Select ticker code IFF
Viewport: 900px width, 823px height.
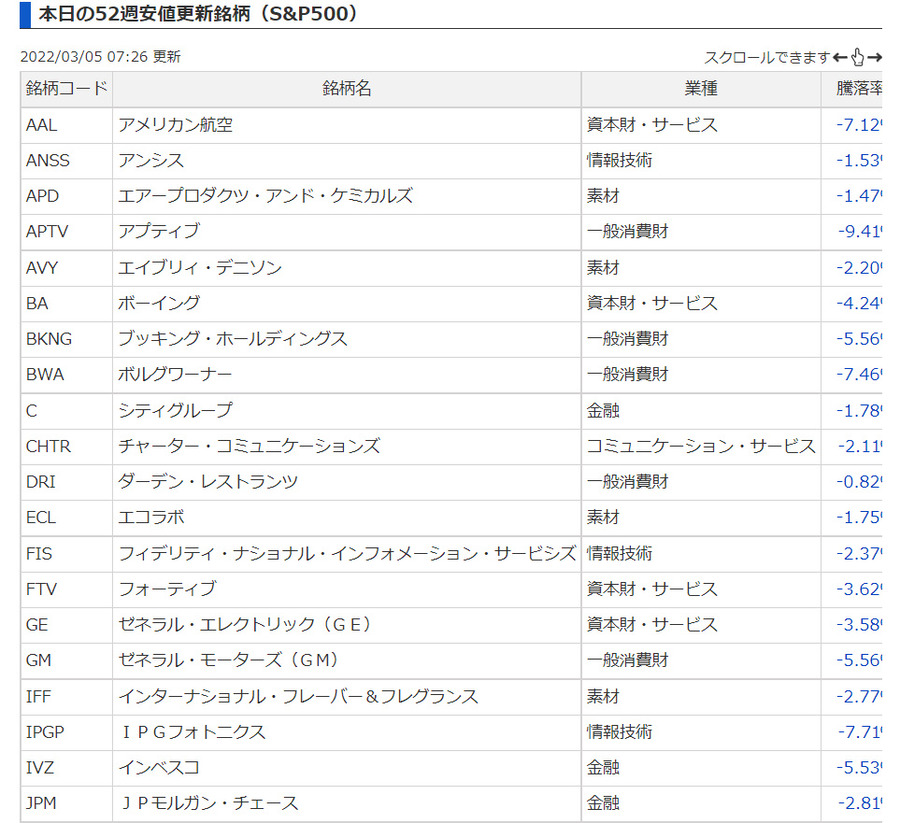(38, 697)
